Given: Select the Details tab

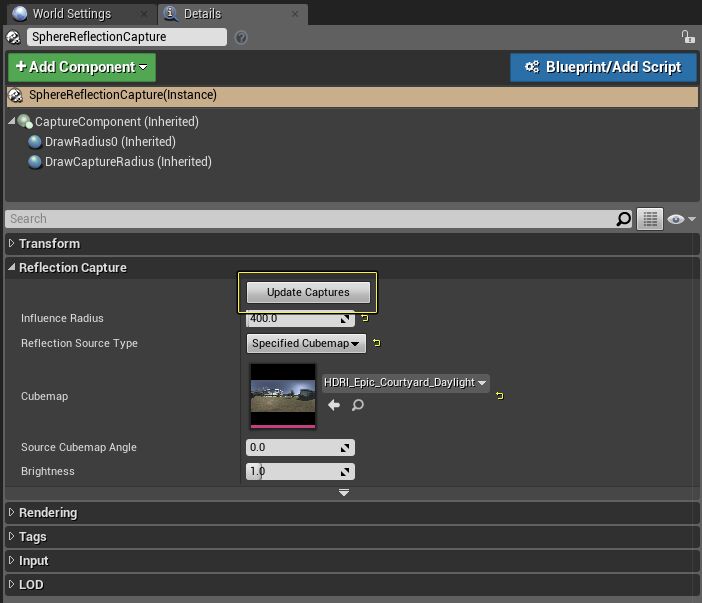Looking at the screenshot, I should click(202, 14).
